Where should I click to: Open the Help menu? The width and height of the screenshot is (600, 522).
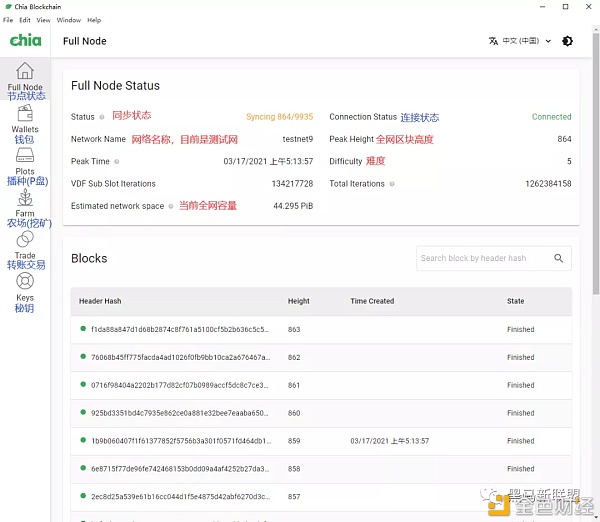tap(94, 20)
